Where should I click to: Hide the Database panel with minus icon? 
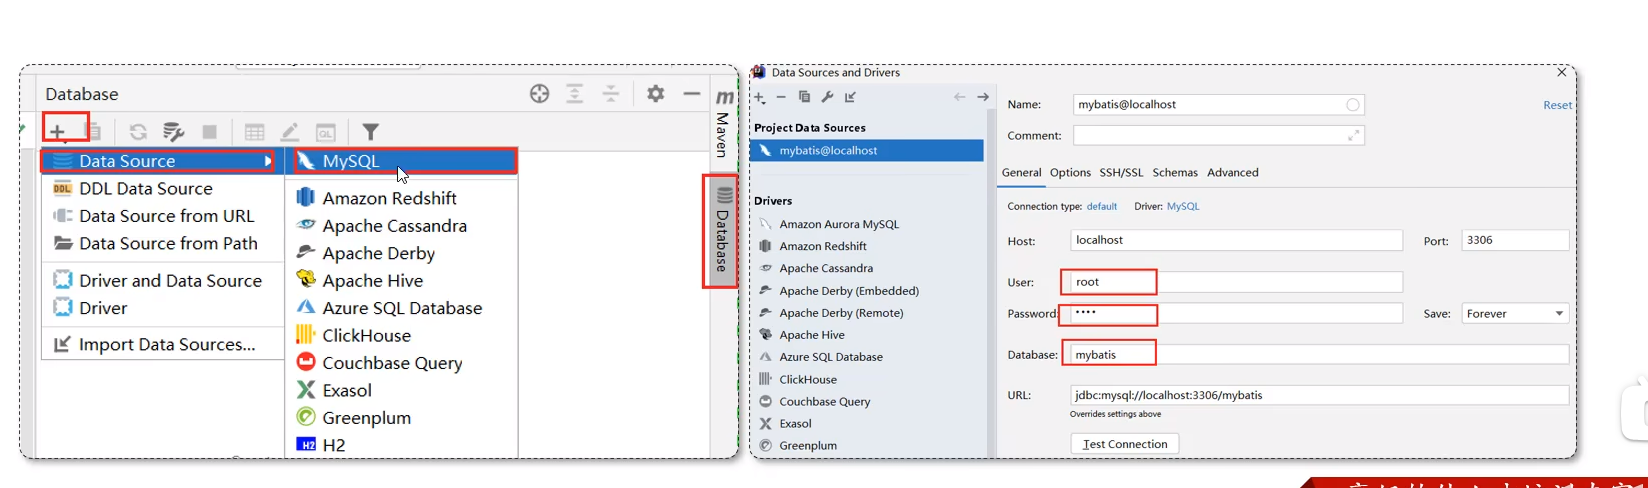pos(691,94)
